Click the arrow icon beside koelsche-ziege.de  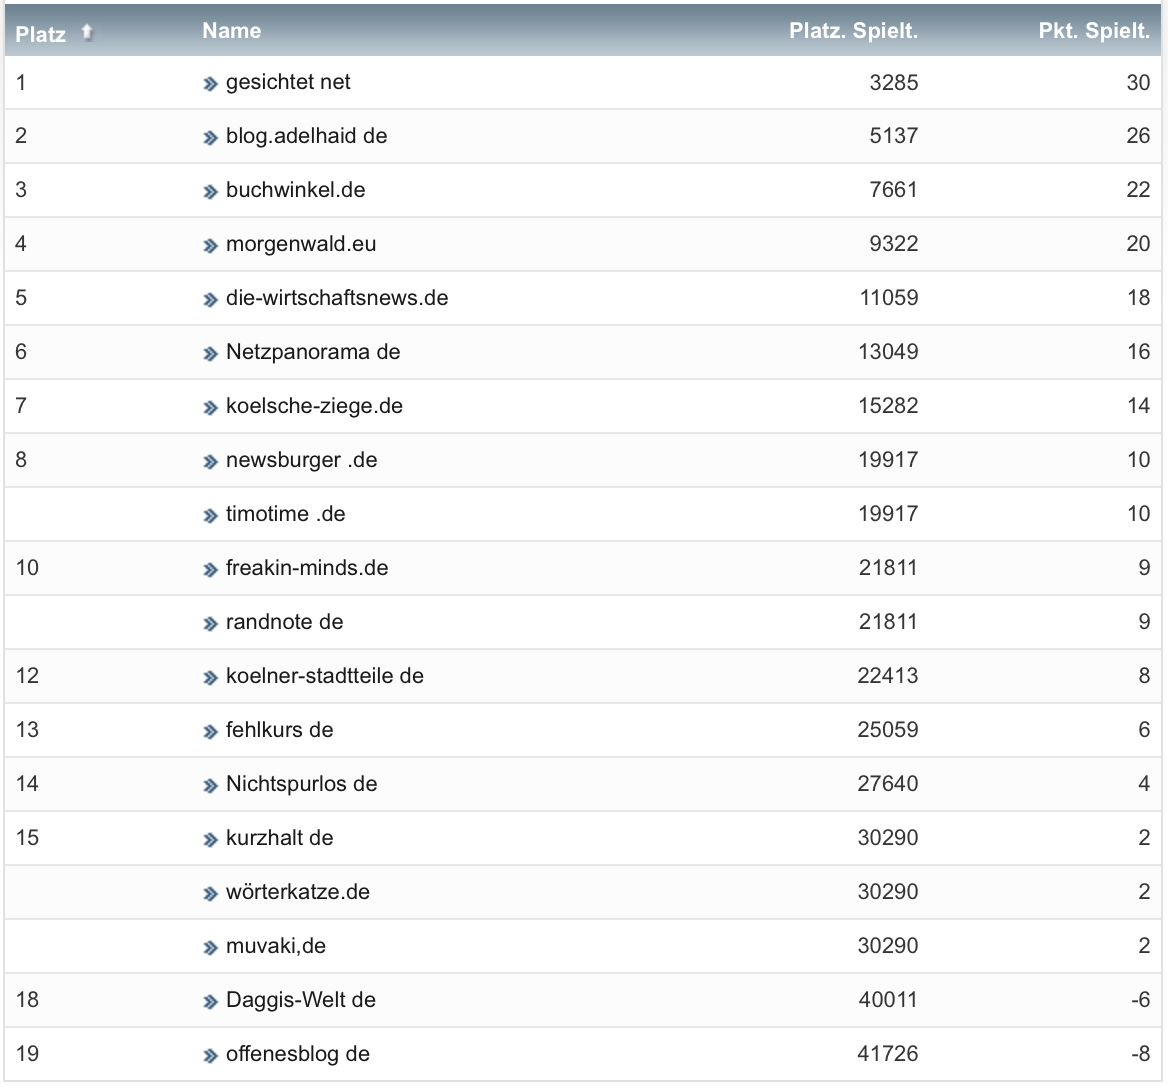pyautogui.click(x=210, y=408)
